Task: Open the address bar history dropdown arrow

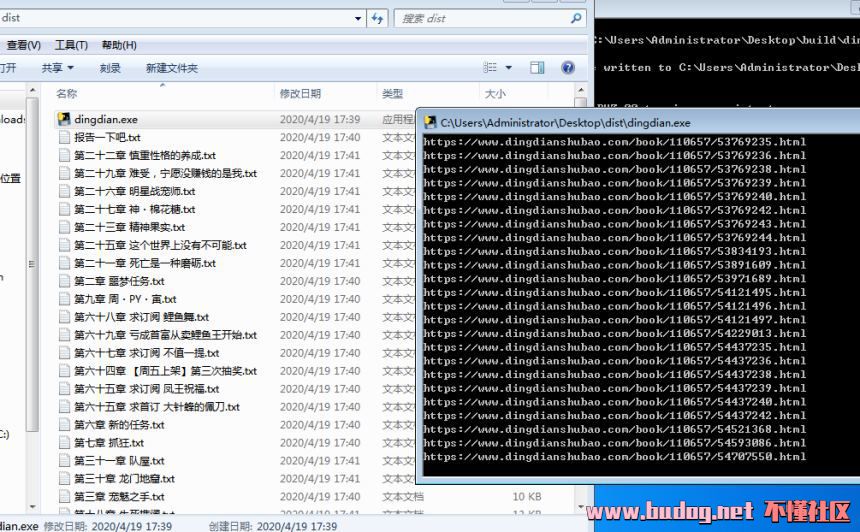Action: (x=358, y=18)
